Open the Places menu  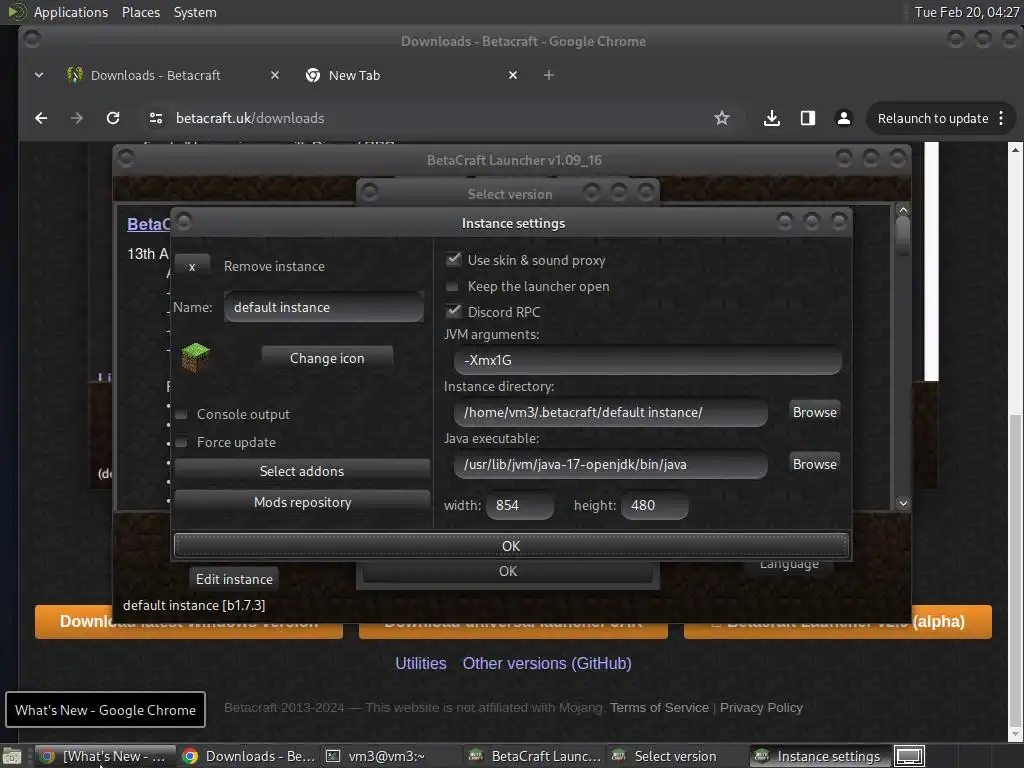(140, 12)
